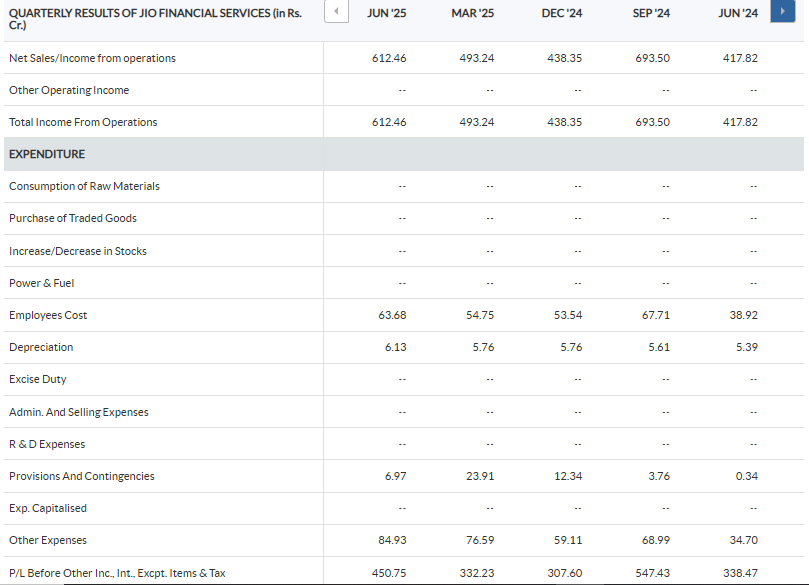The image size is (809, 585).
Task: Click the Employees Cost row label
Action: [48, 315]
